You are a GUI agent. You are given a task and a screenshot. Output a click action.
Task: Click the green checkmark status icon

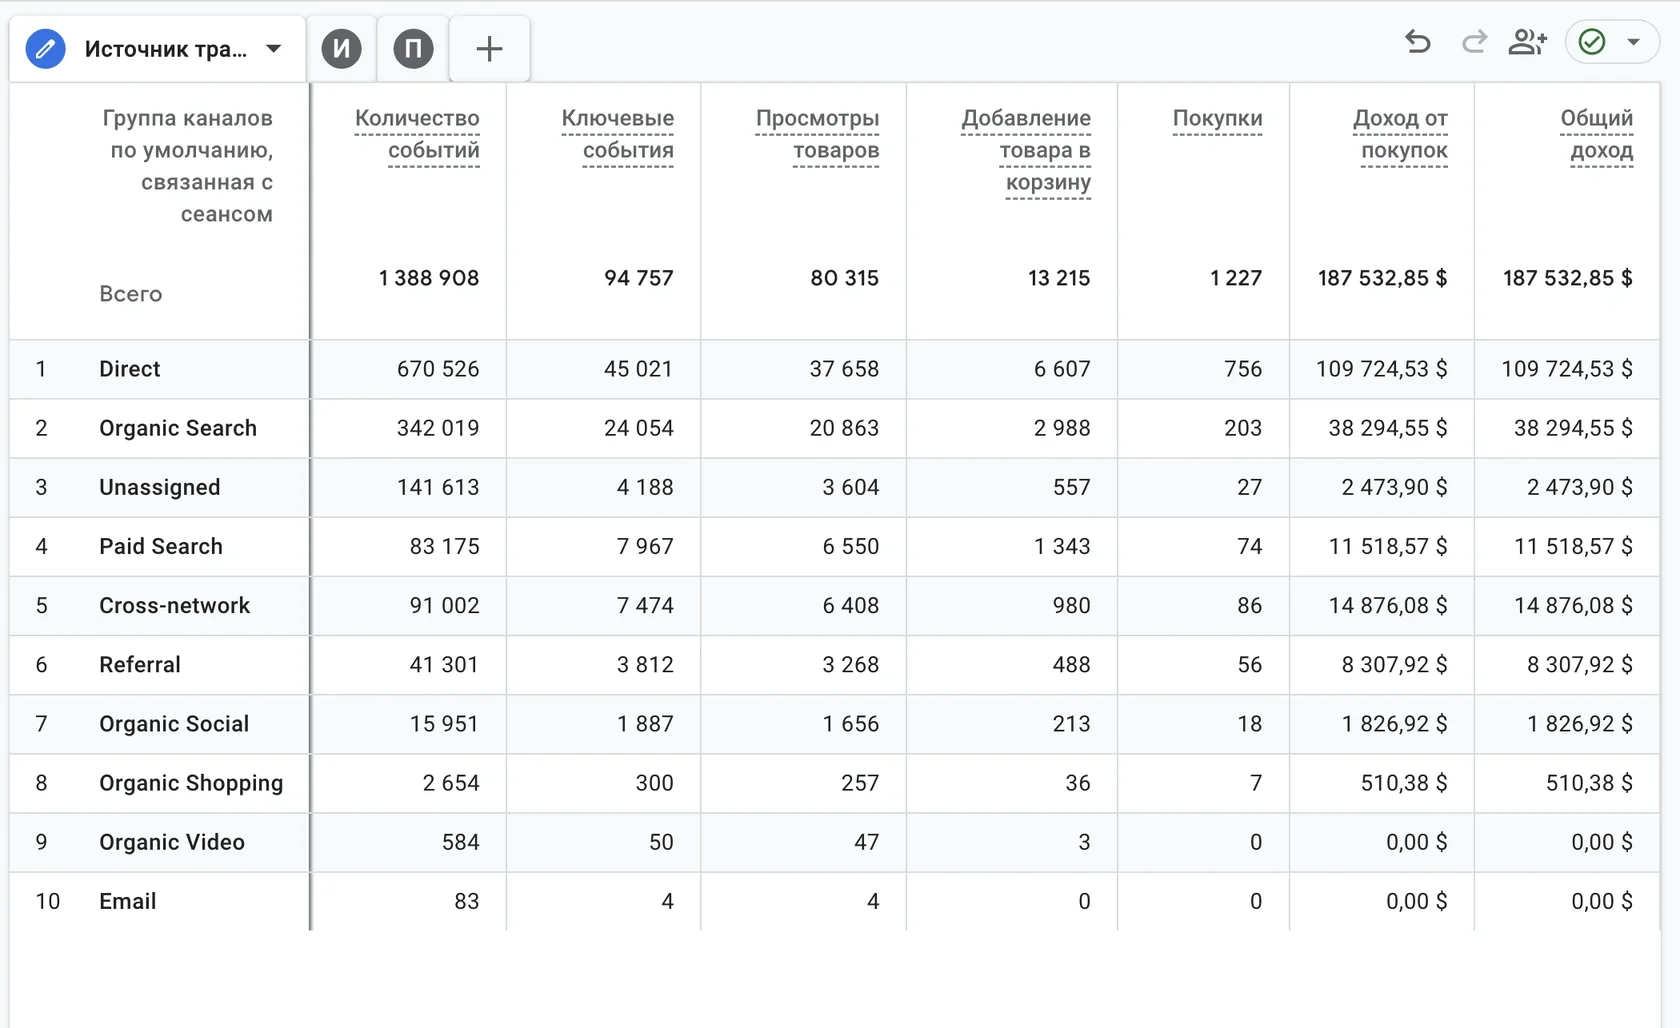[x=1592, y=42]
